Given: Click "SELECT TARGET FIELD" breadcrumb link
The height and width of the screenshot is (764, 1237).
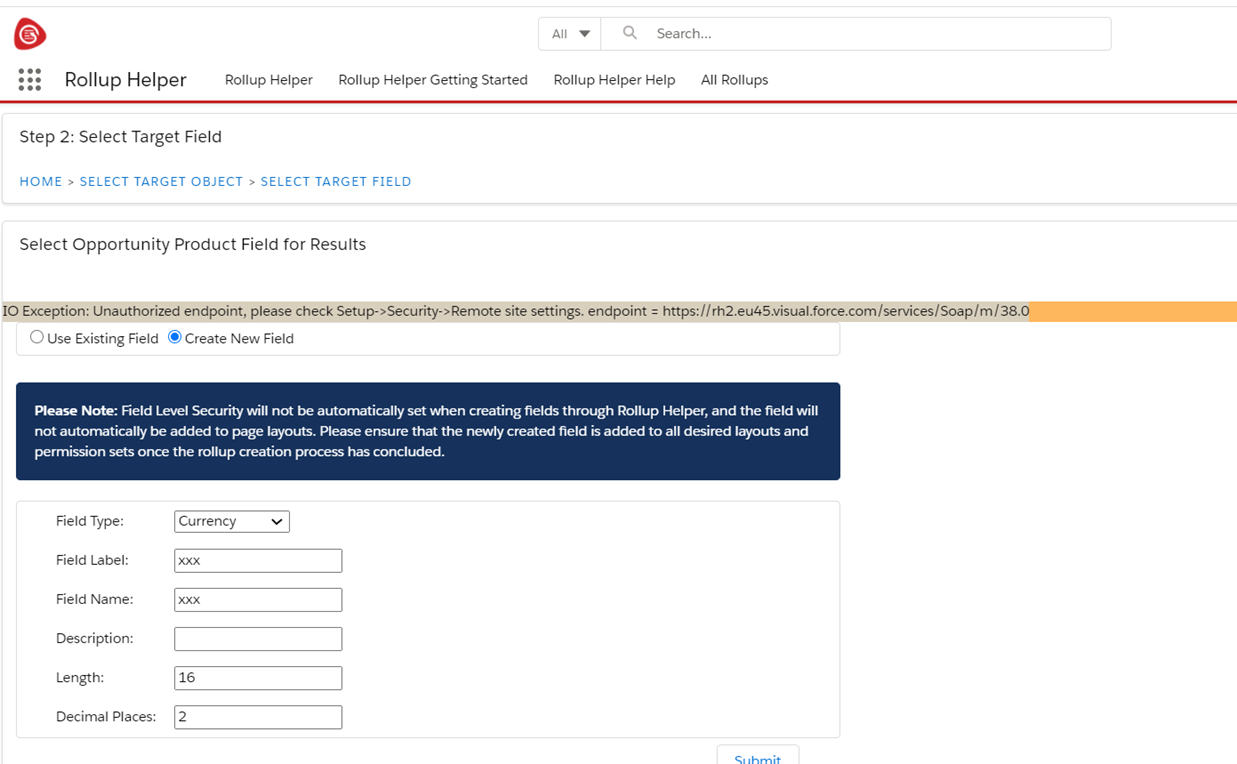Looking at the screenshot, I should pos(336,181).
